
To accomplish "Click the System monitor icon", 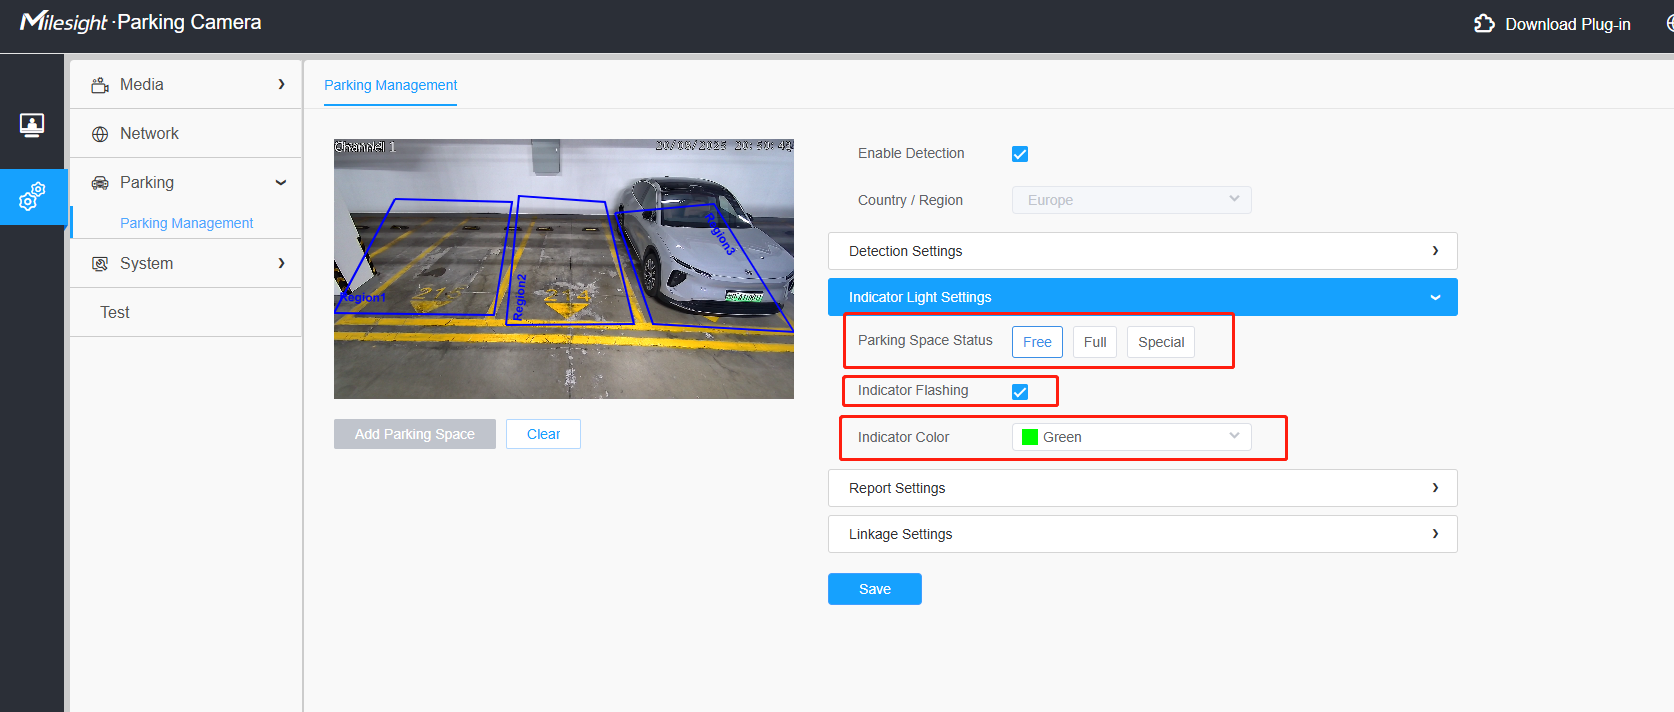I will [100, 264].
